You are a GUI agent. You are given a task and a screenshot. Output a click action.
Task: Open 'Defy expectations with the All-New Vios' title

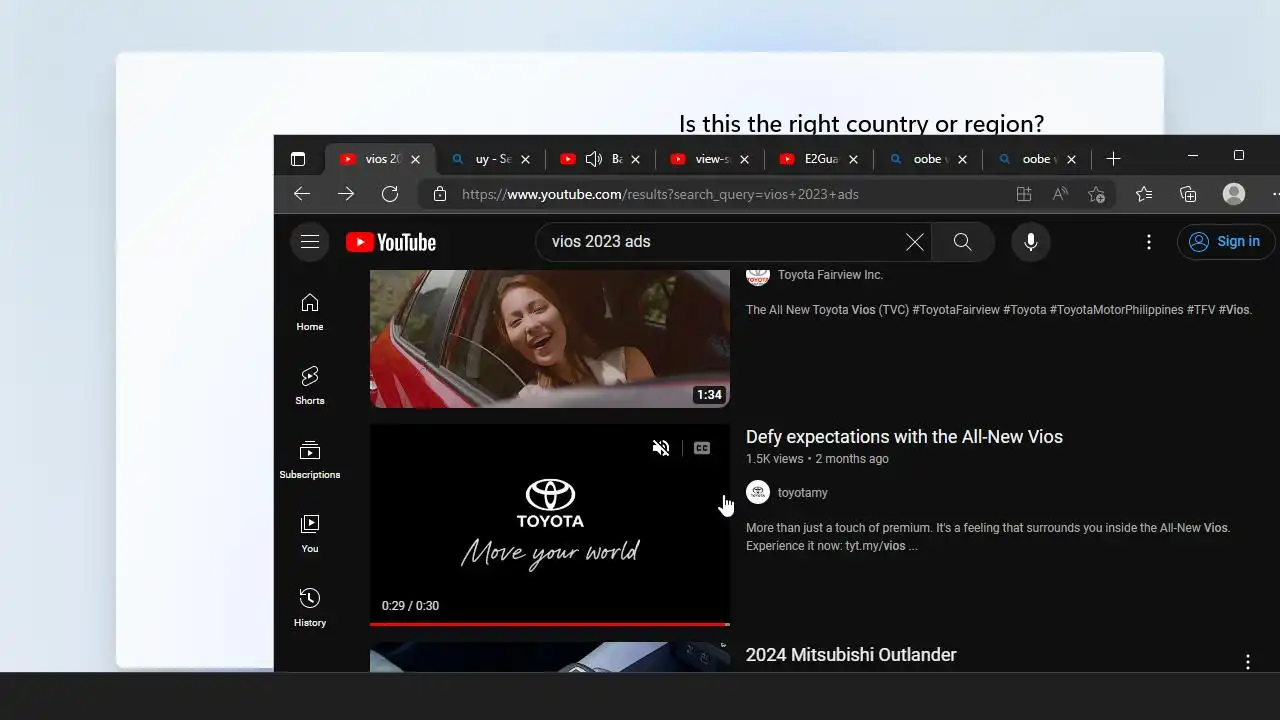pyautogui.click(x=904, y=437)
